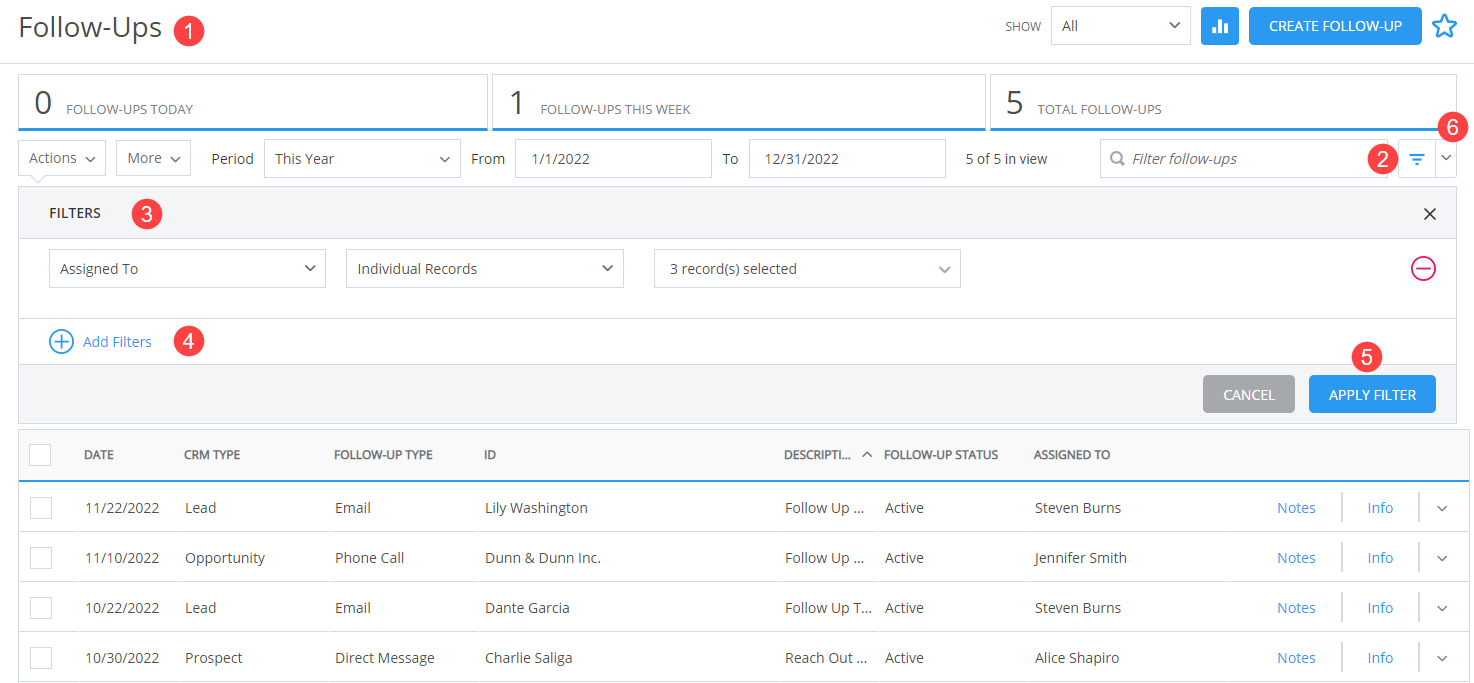Open Notes for Lily Washington
The height and width of the screenshot is (683, 1474).
pos(1296,508)
